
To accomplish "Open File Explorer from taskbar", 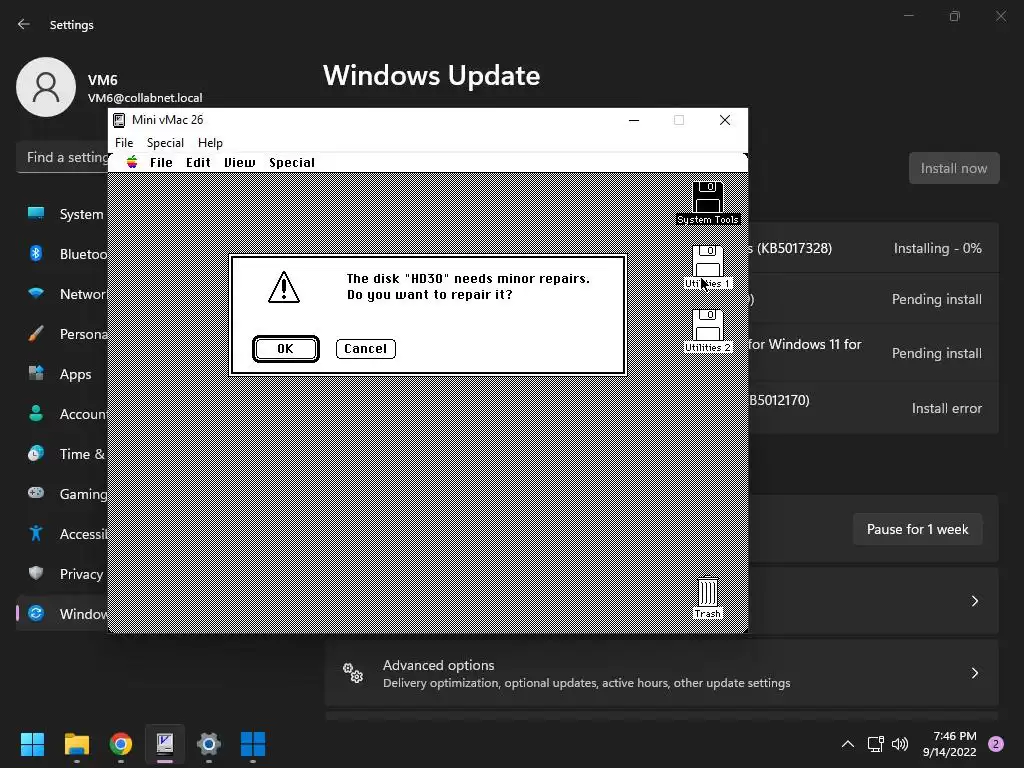I will [76, 744].
